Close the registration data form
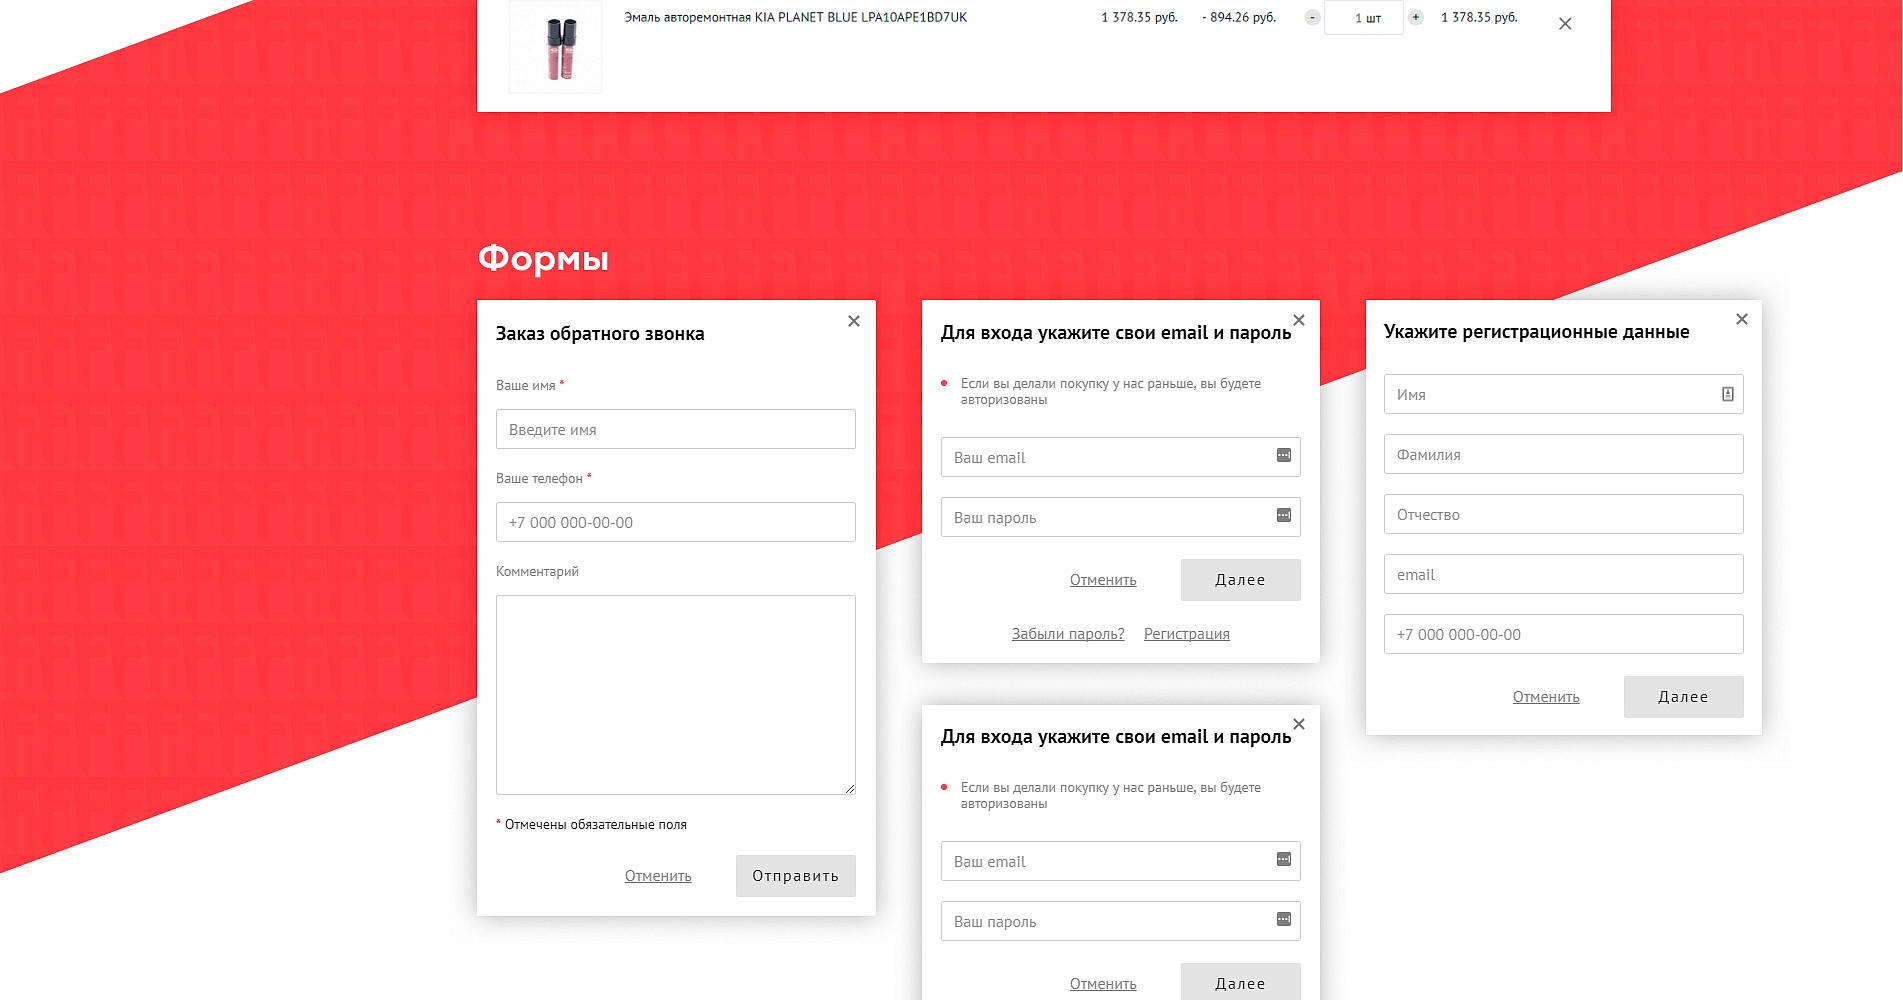Viewport: 1903px width, 1000px height. click(x=1741, y=319)
